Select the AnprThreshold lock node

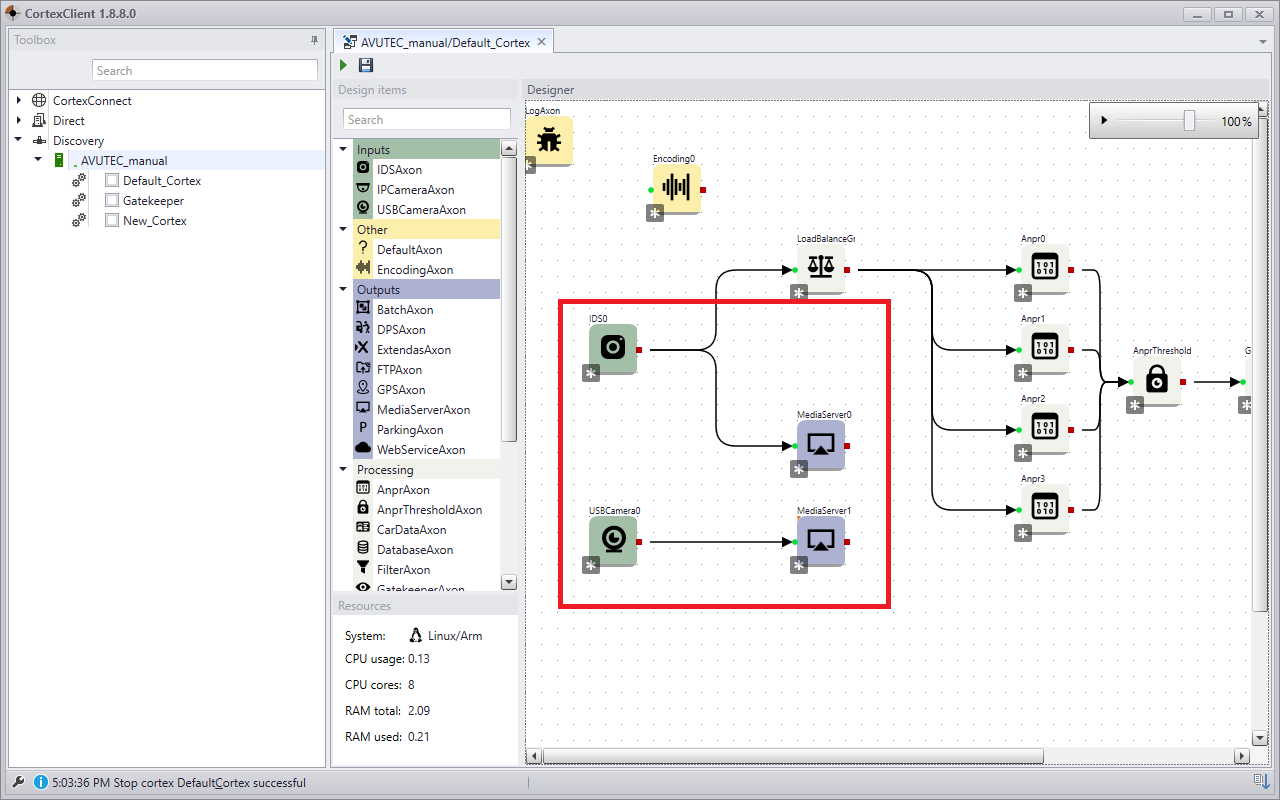click(1157, 381)
